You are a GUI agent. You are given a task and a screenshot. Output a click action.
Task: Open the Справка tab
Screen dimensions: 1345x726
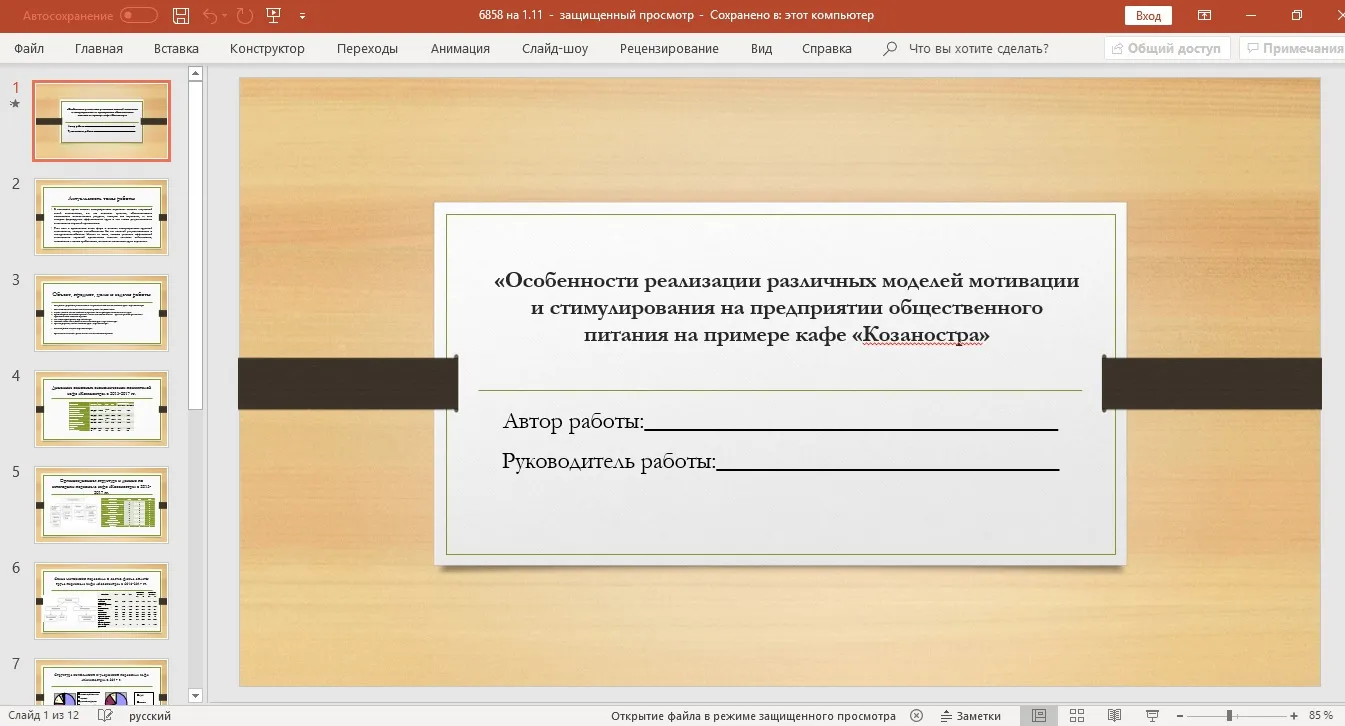827,48
